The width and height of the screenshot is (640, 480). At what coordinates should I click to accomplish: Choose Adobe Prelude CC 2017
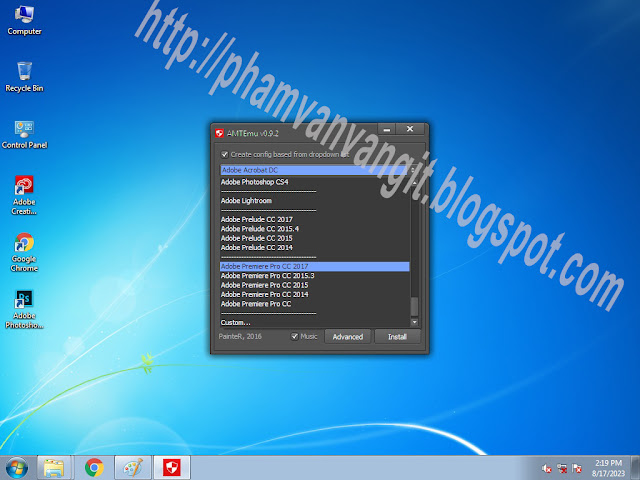click(x=315, y=220)
